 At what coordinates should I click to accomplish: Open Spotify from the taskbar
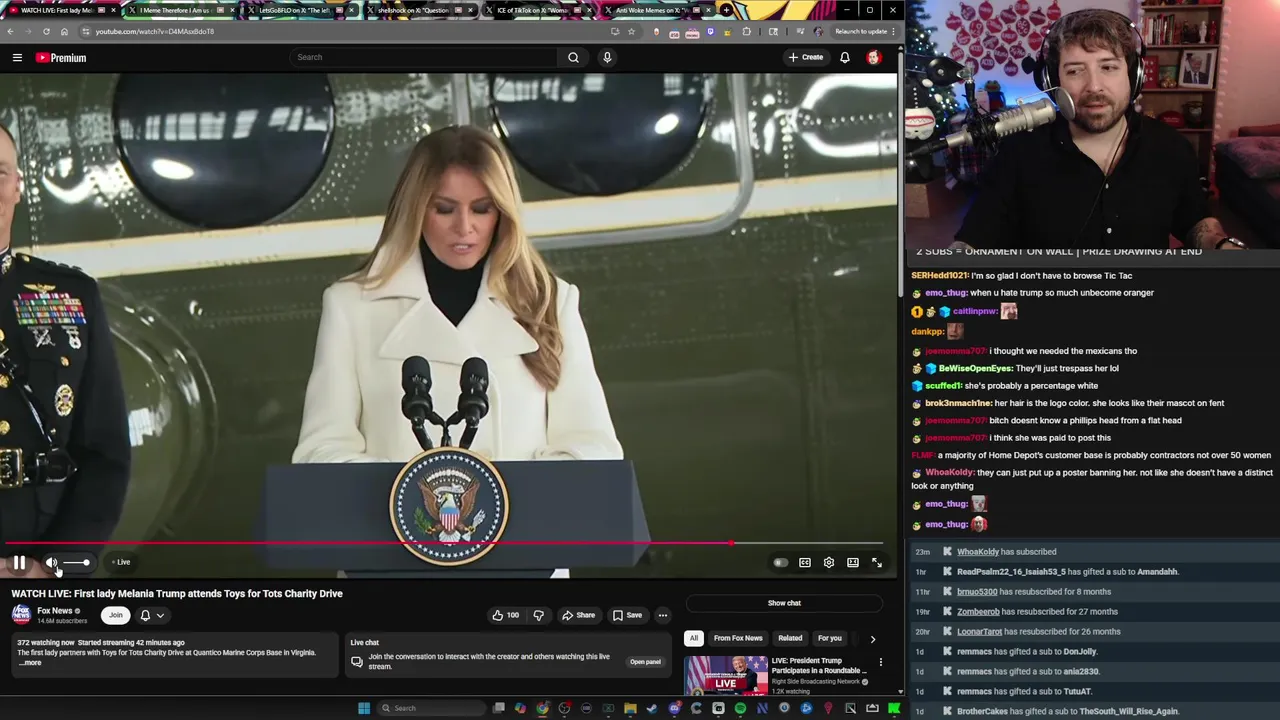coord(740,708)
